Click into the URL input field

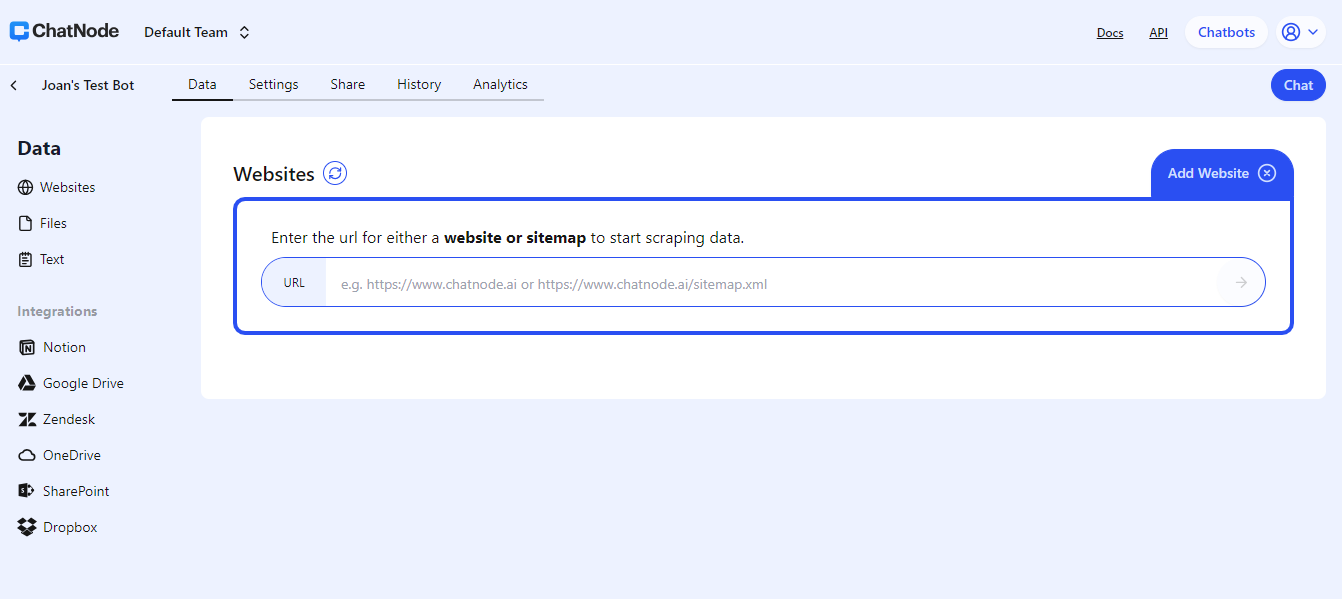tap(770, 283)
